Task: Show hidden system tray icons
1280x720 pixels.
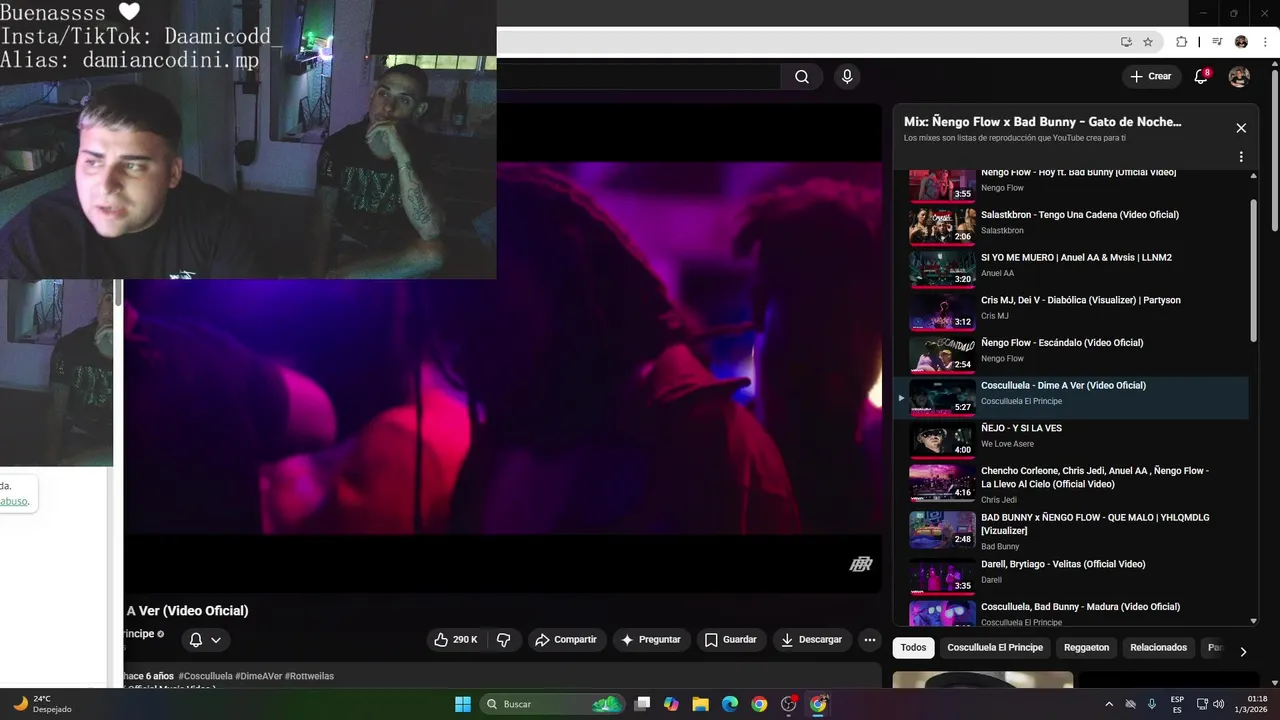Action: (1111, 704)
